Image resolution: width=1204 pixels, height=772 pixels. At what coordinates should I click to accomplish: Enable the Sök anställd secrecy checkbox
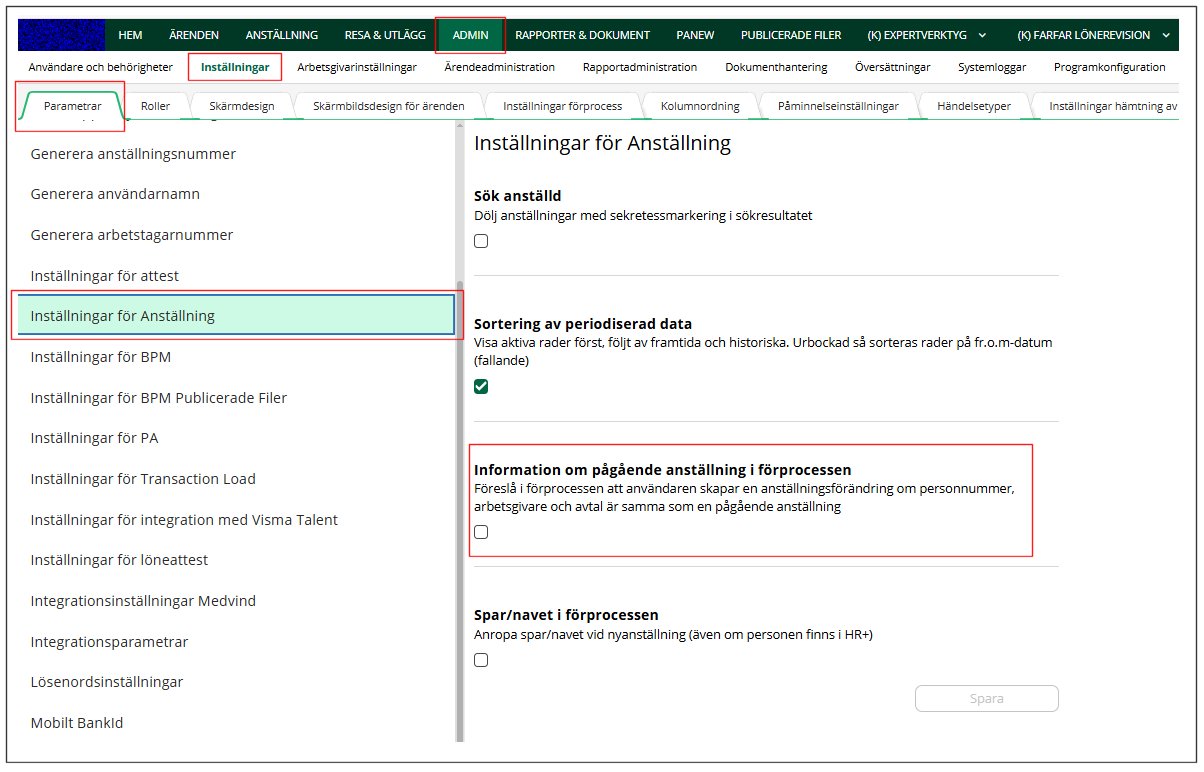[x=481, y=241]
